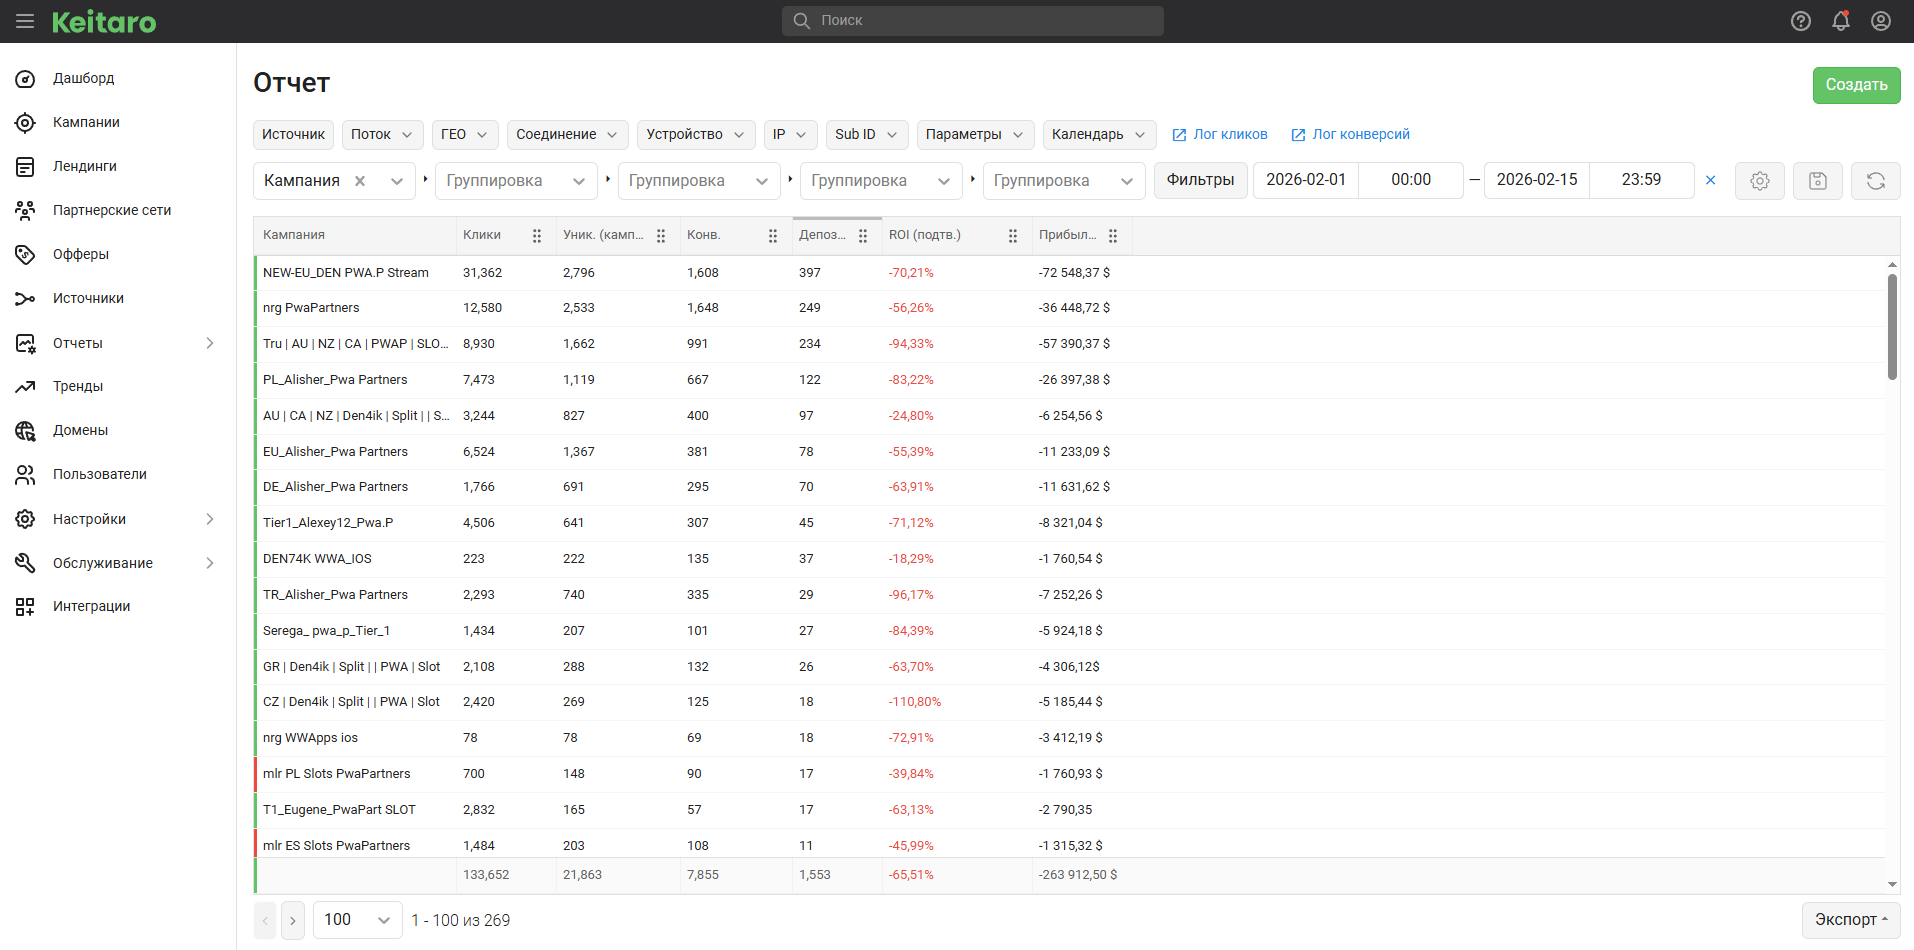1914x950 pixels.
Task: Expand the Отчеты sidebar submenu
Action: pyautogui.click(x=210, y=343)
